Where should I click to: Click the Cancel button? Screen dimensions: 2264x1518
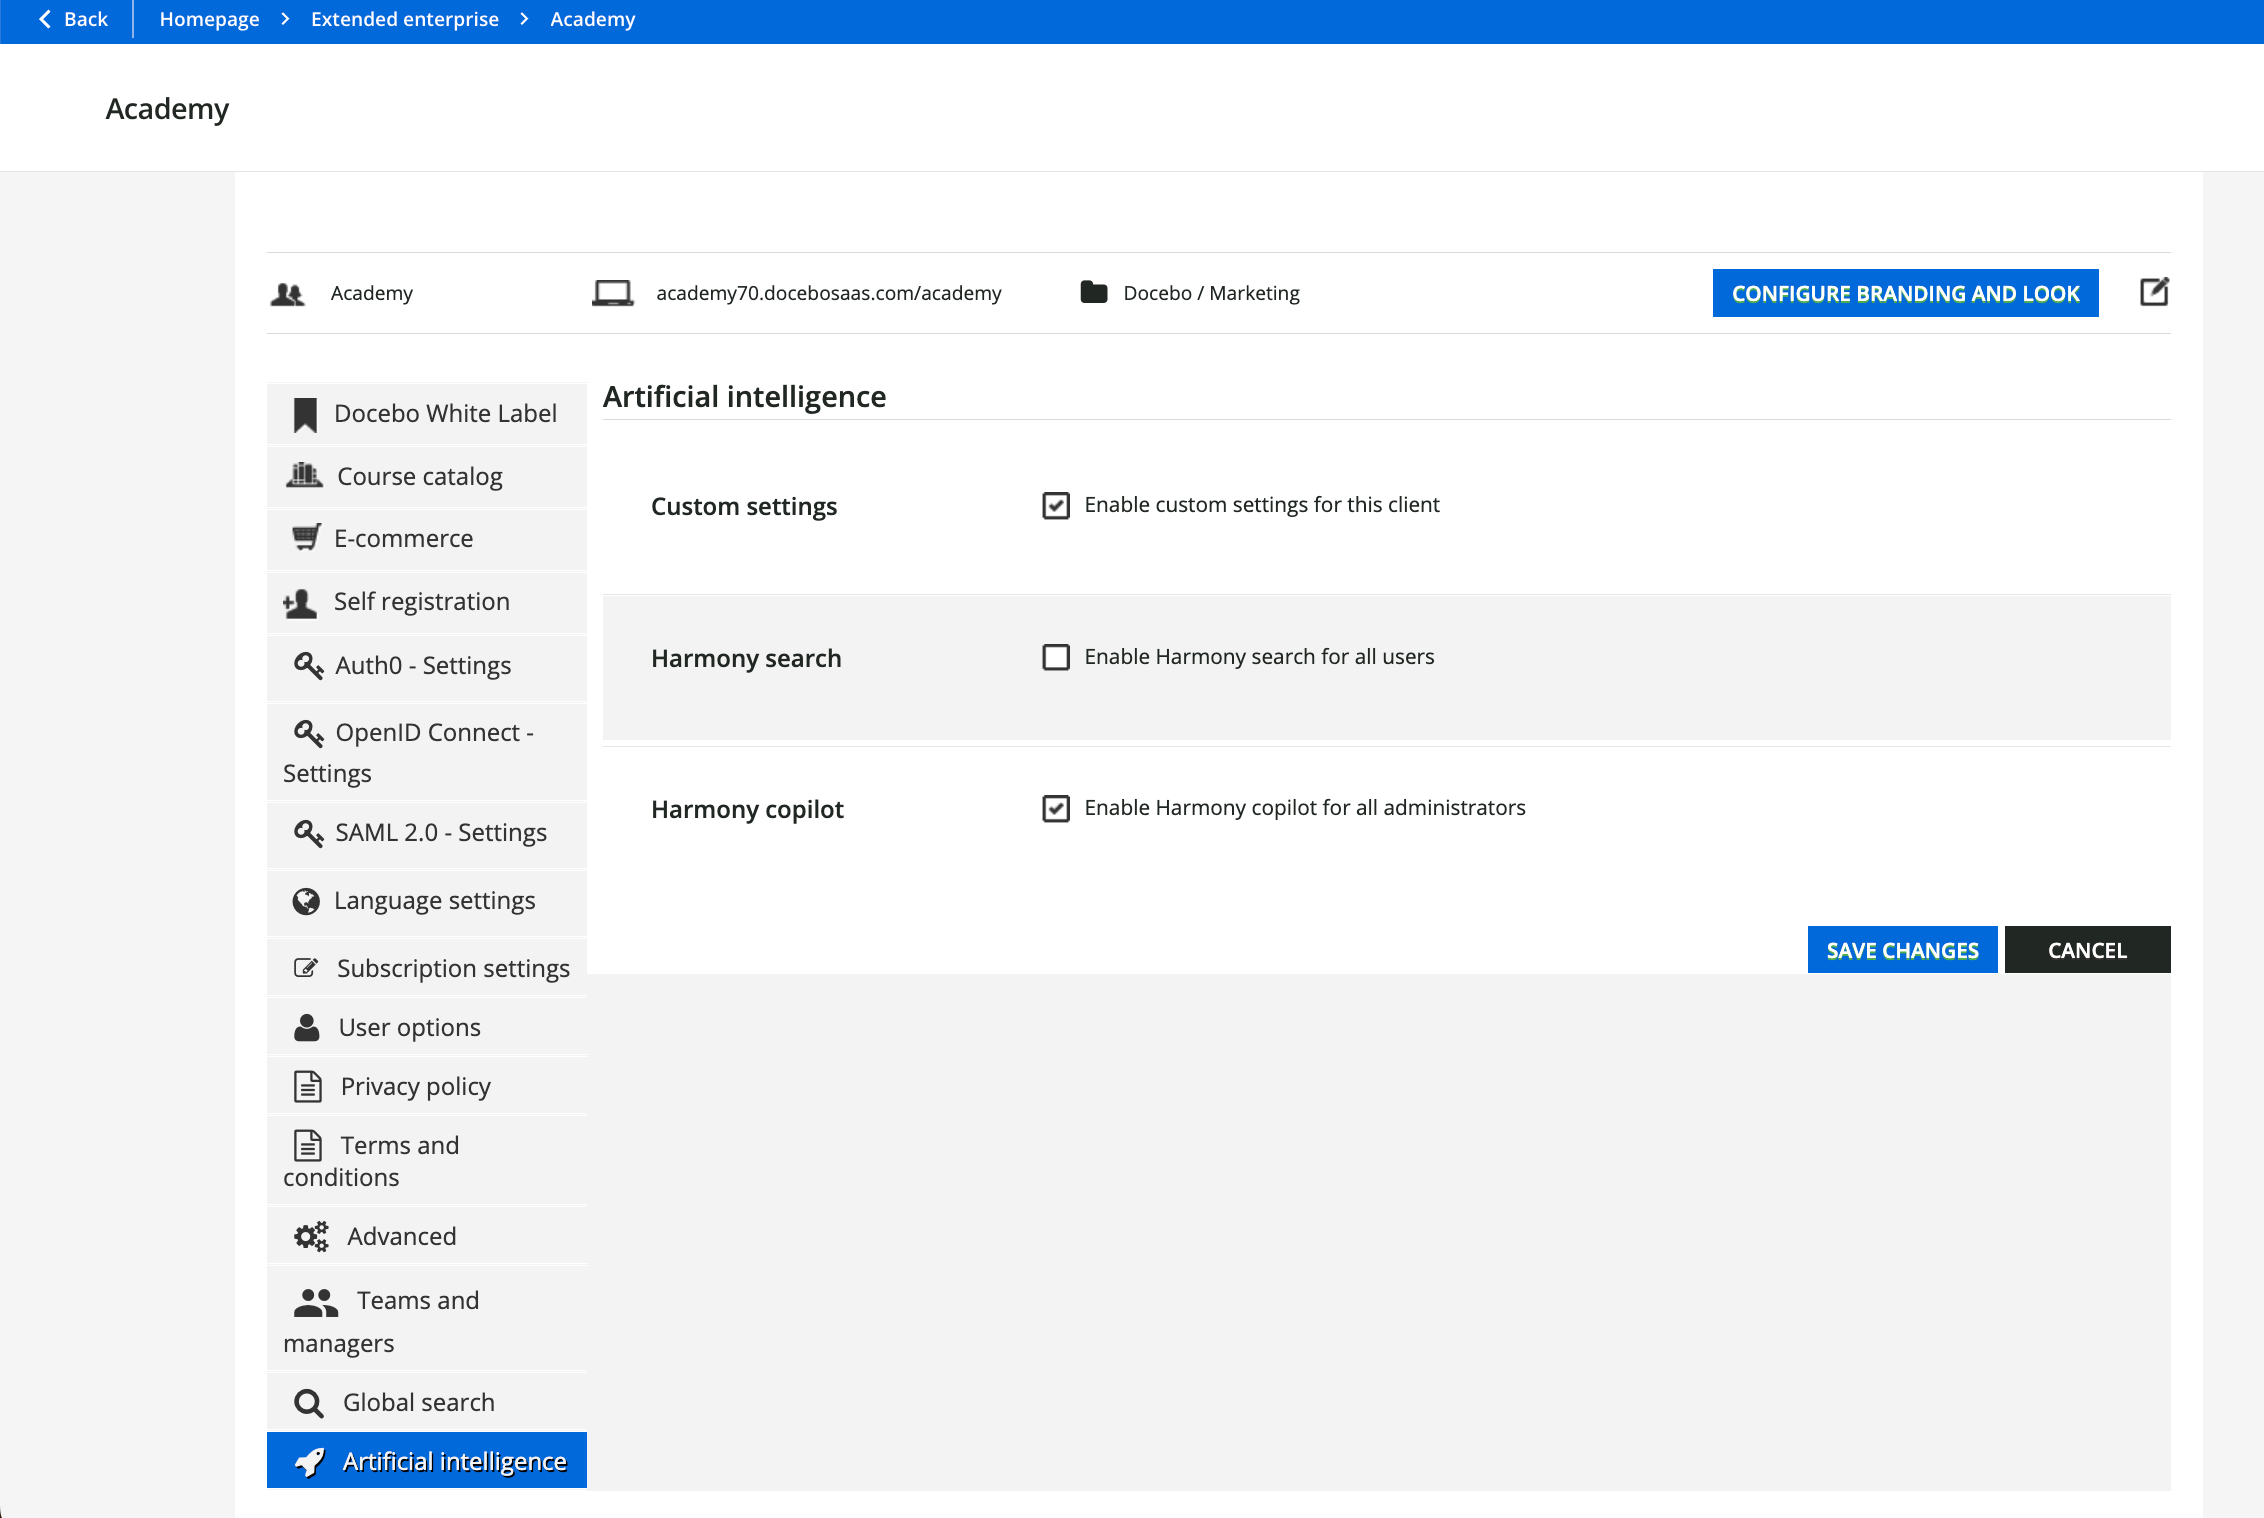[x=2087, y=950]
